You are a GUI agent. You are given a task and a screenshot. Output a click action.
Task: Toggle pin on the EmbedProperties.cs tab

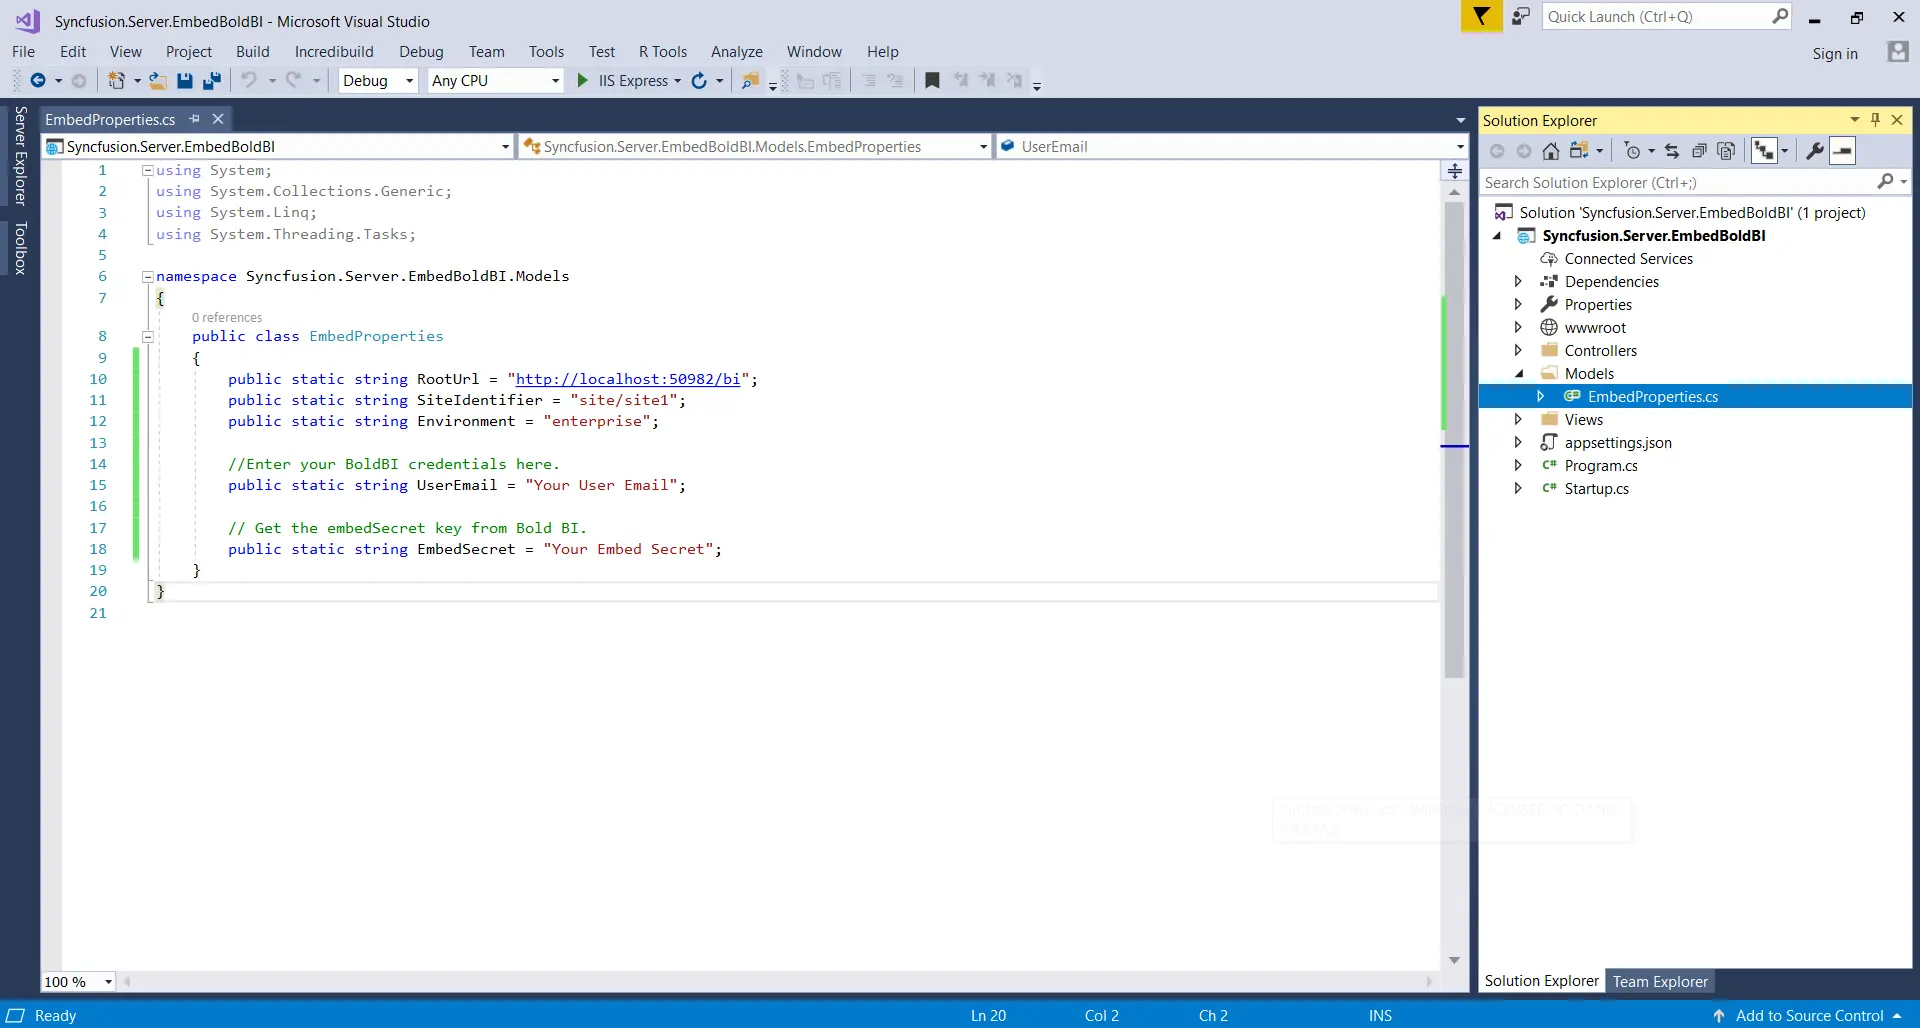click(x=195, y=119)
